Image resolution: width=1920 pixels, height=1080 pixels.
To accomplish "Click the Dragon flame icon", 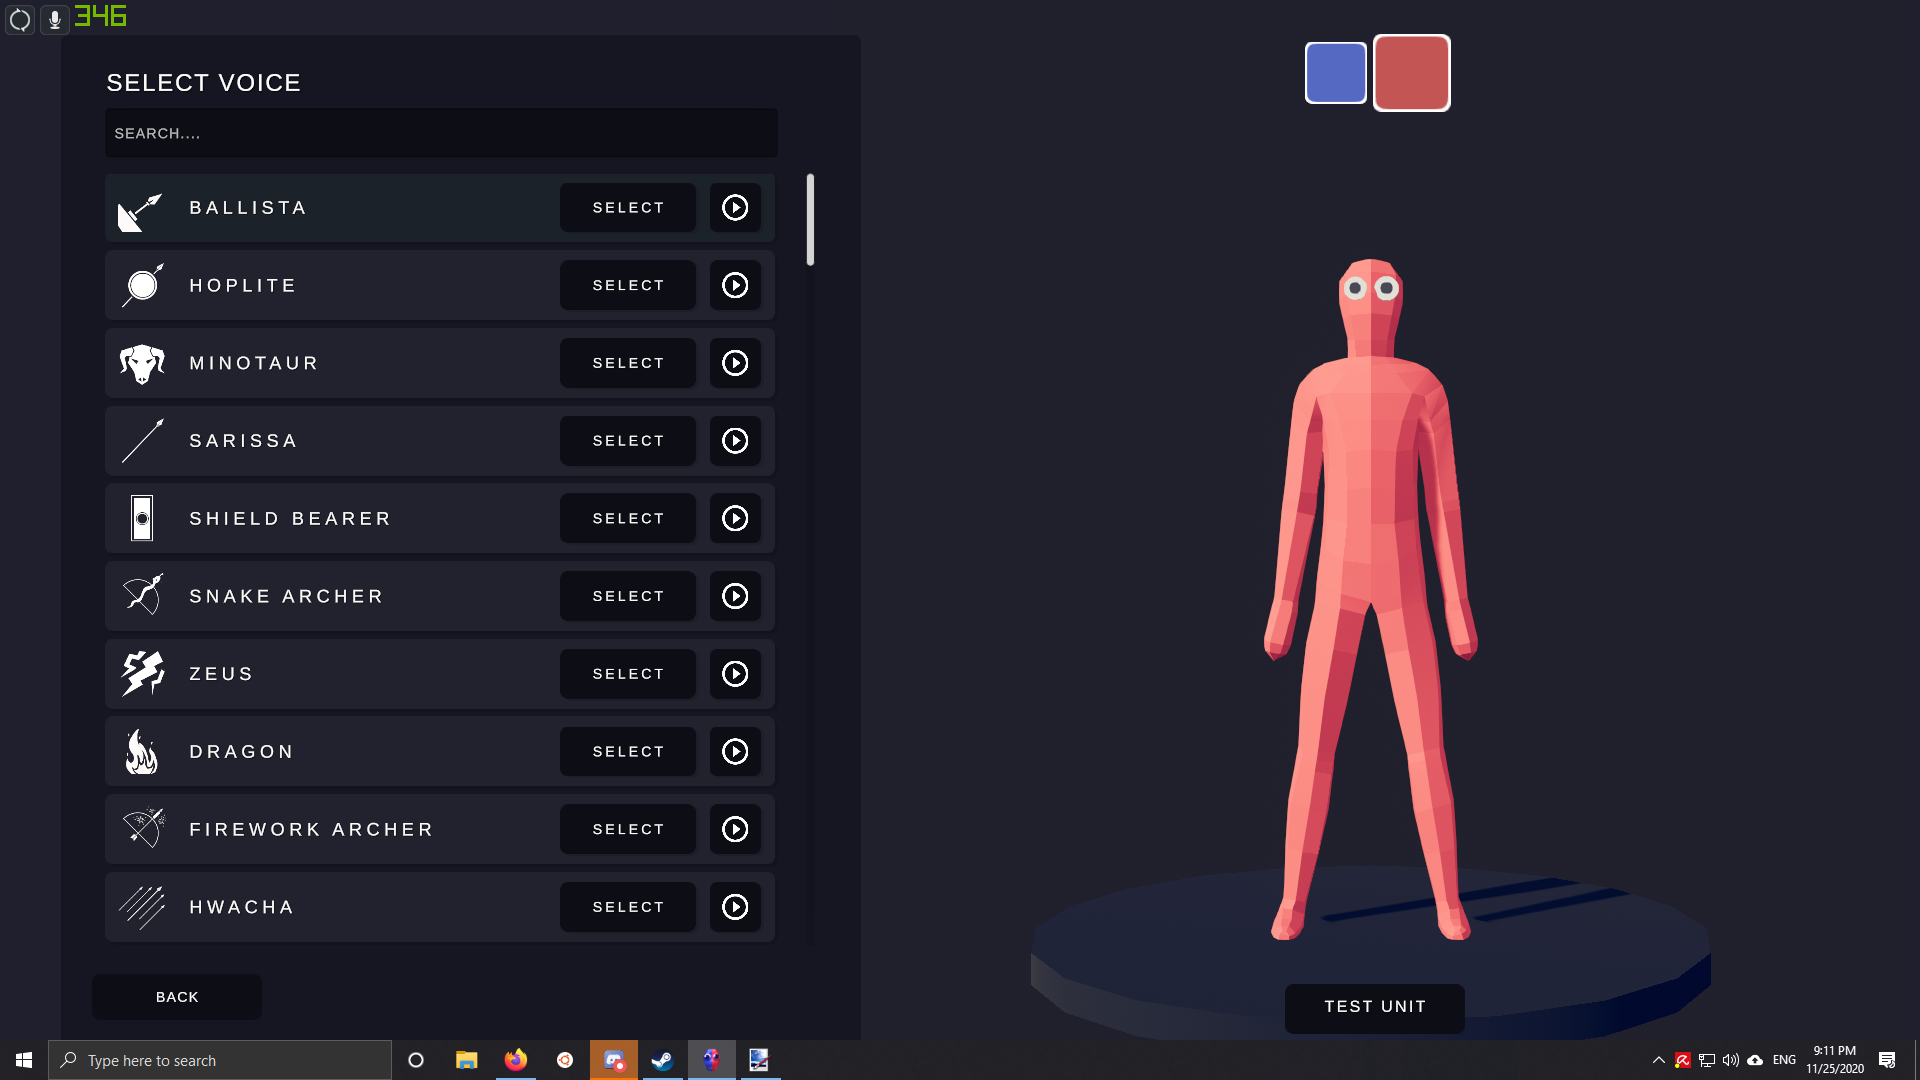I will (142, 752).
